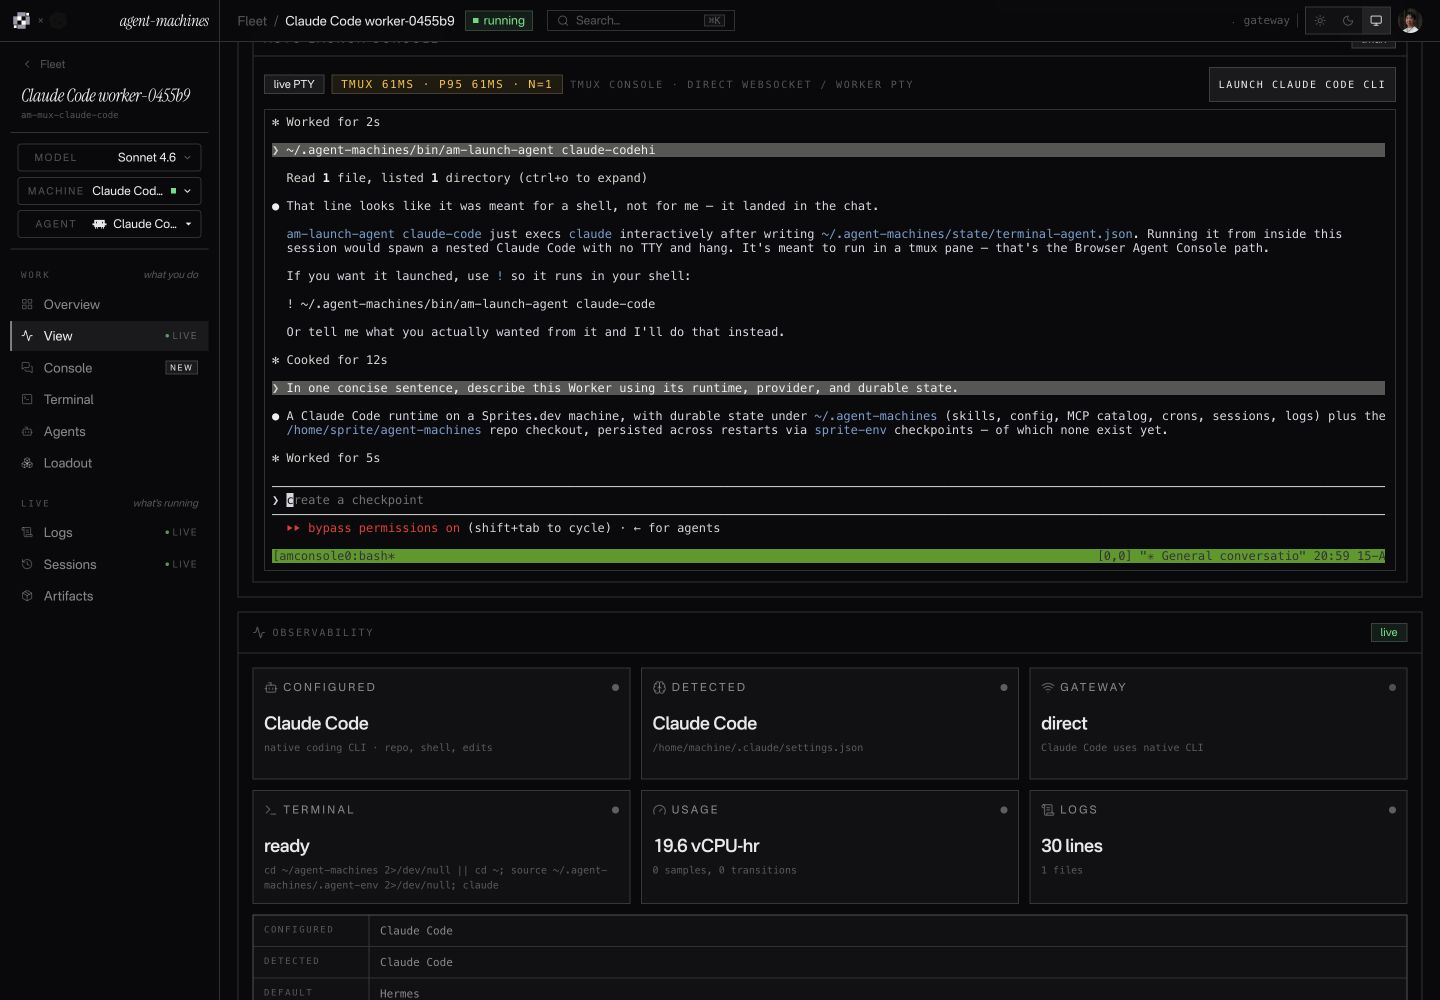Screen dimensions: 1440x1000
Task: Click the gateway label in header
Action: 1266,20
